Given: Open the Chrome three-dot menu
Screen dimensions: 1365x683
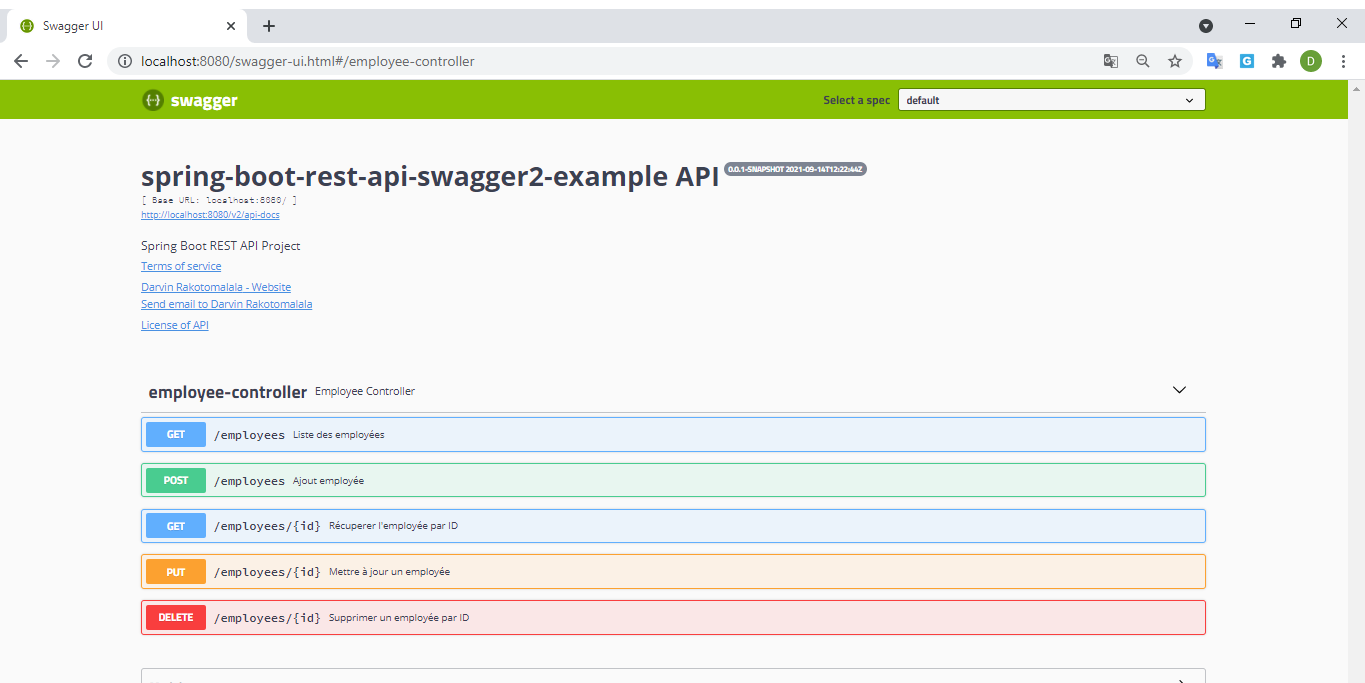Looking at the screenshot, I should (x=1343, y=61).
